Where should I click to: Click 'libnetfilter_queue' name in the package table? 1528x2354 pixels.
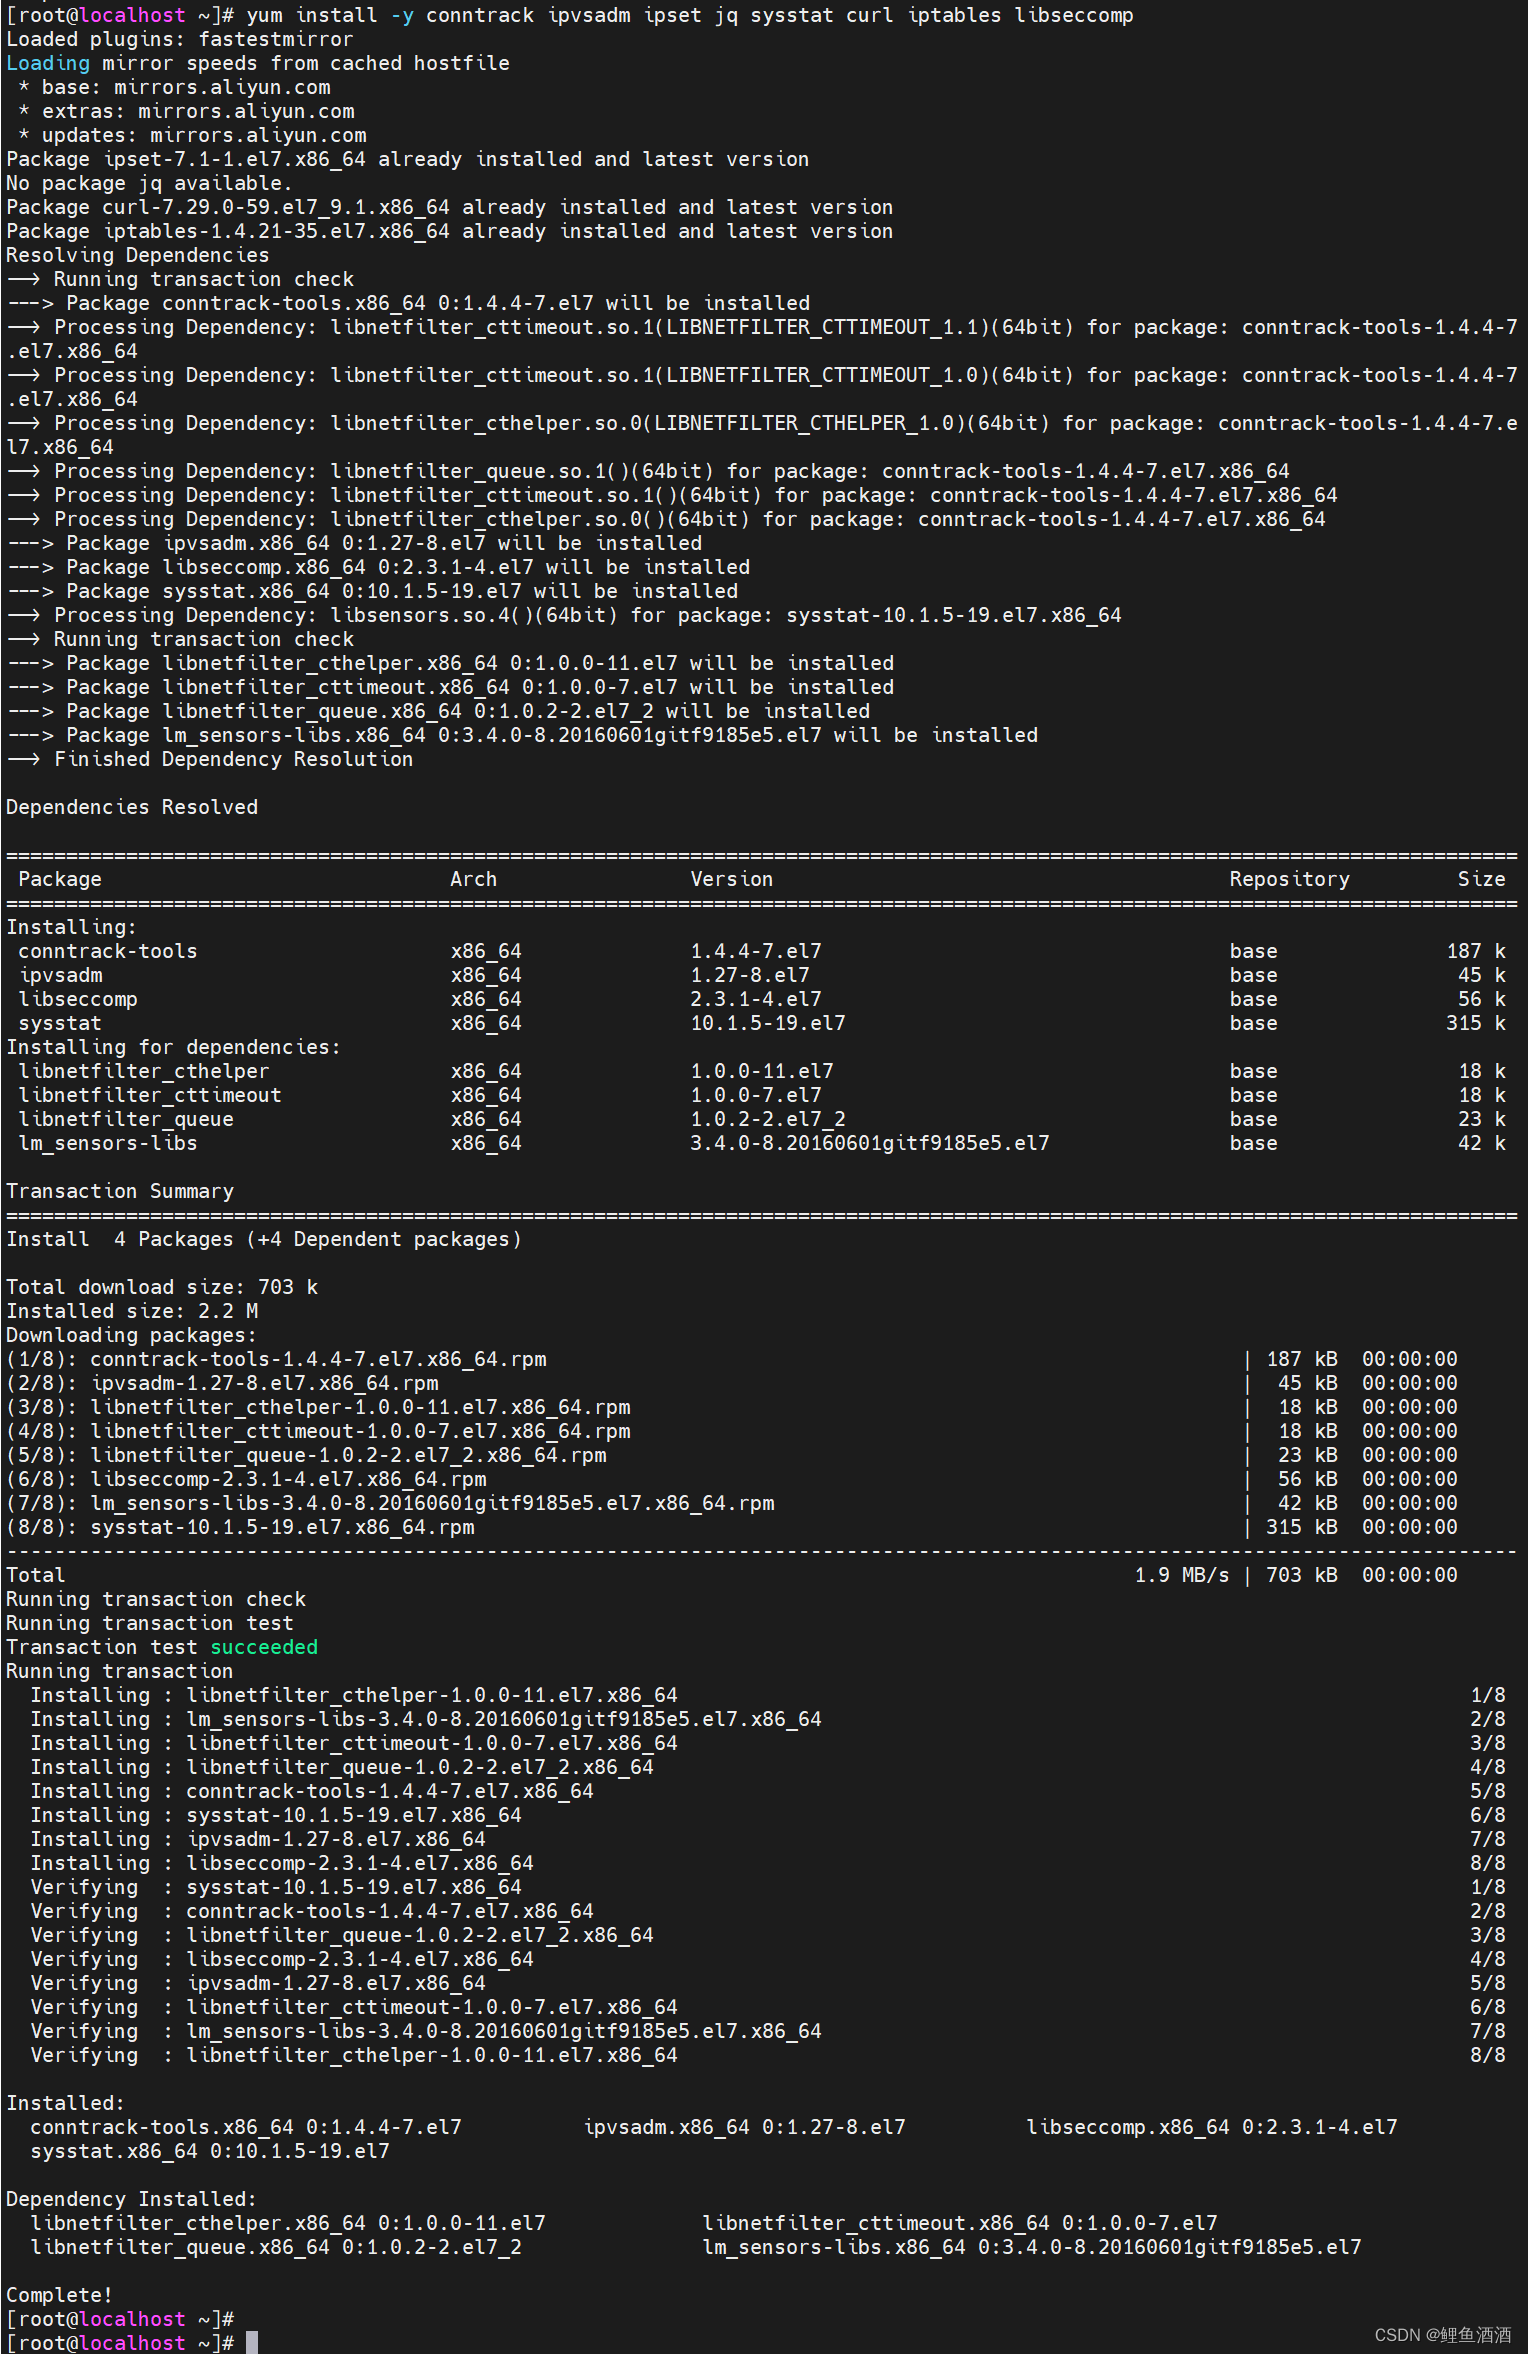[x=126, y=1119]
